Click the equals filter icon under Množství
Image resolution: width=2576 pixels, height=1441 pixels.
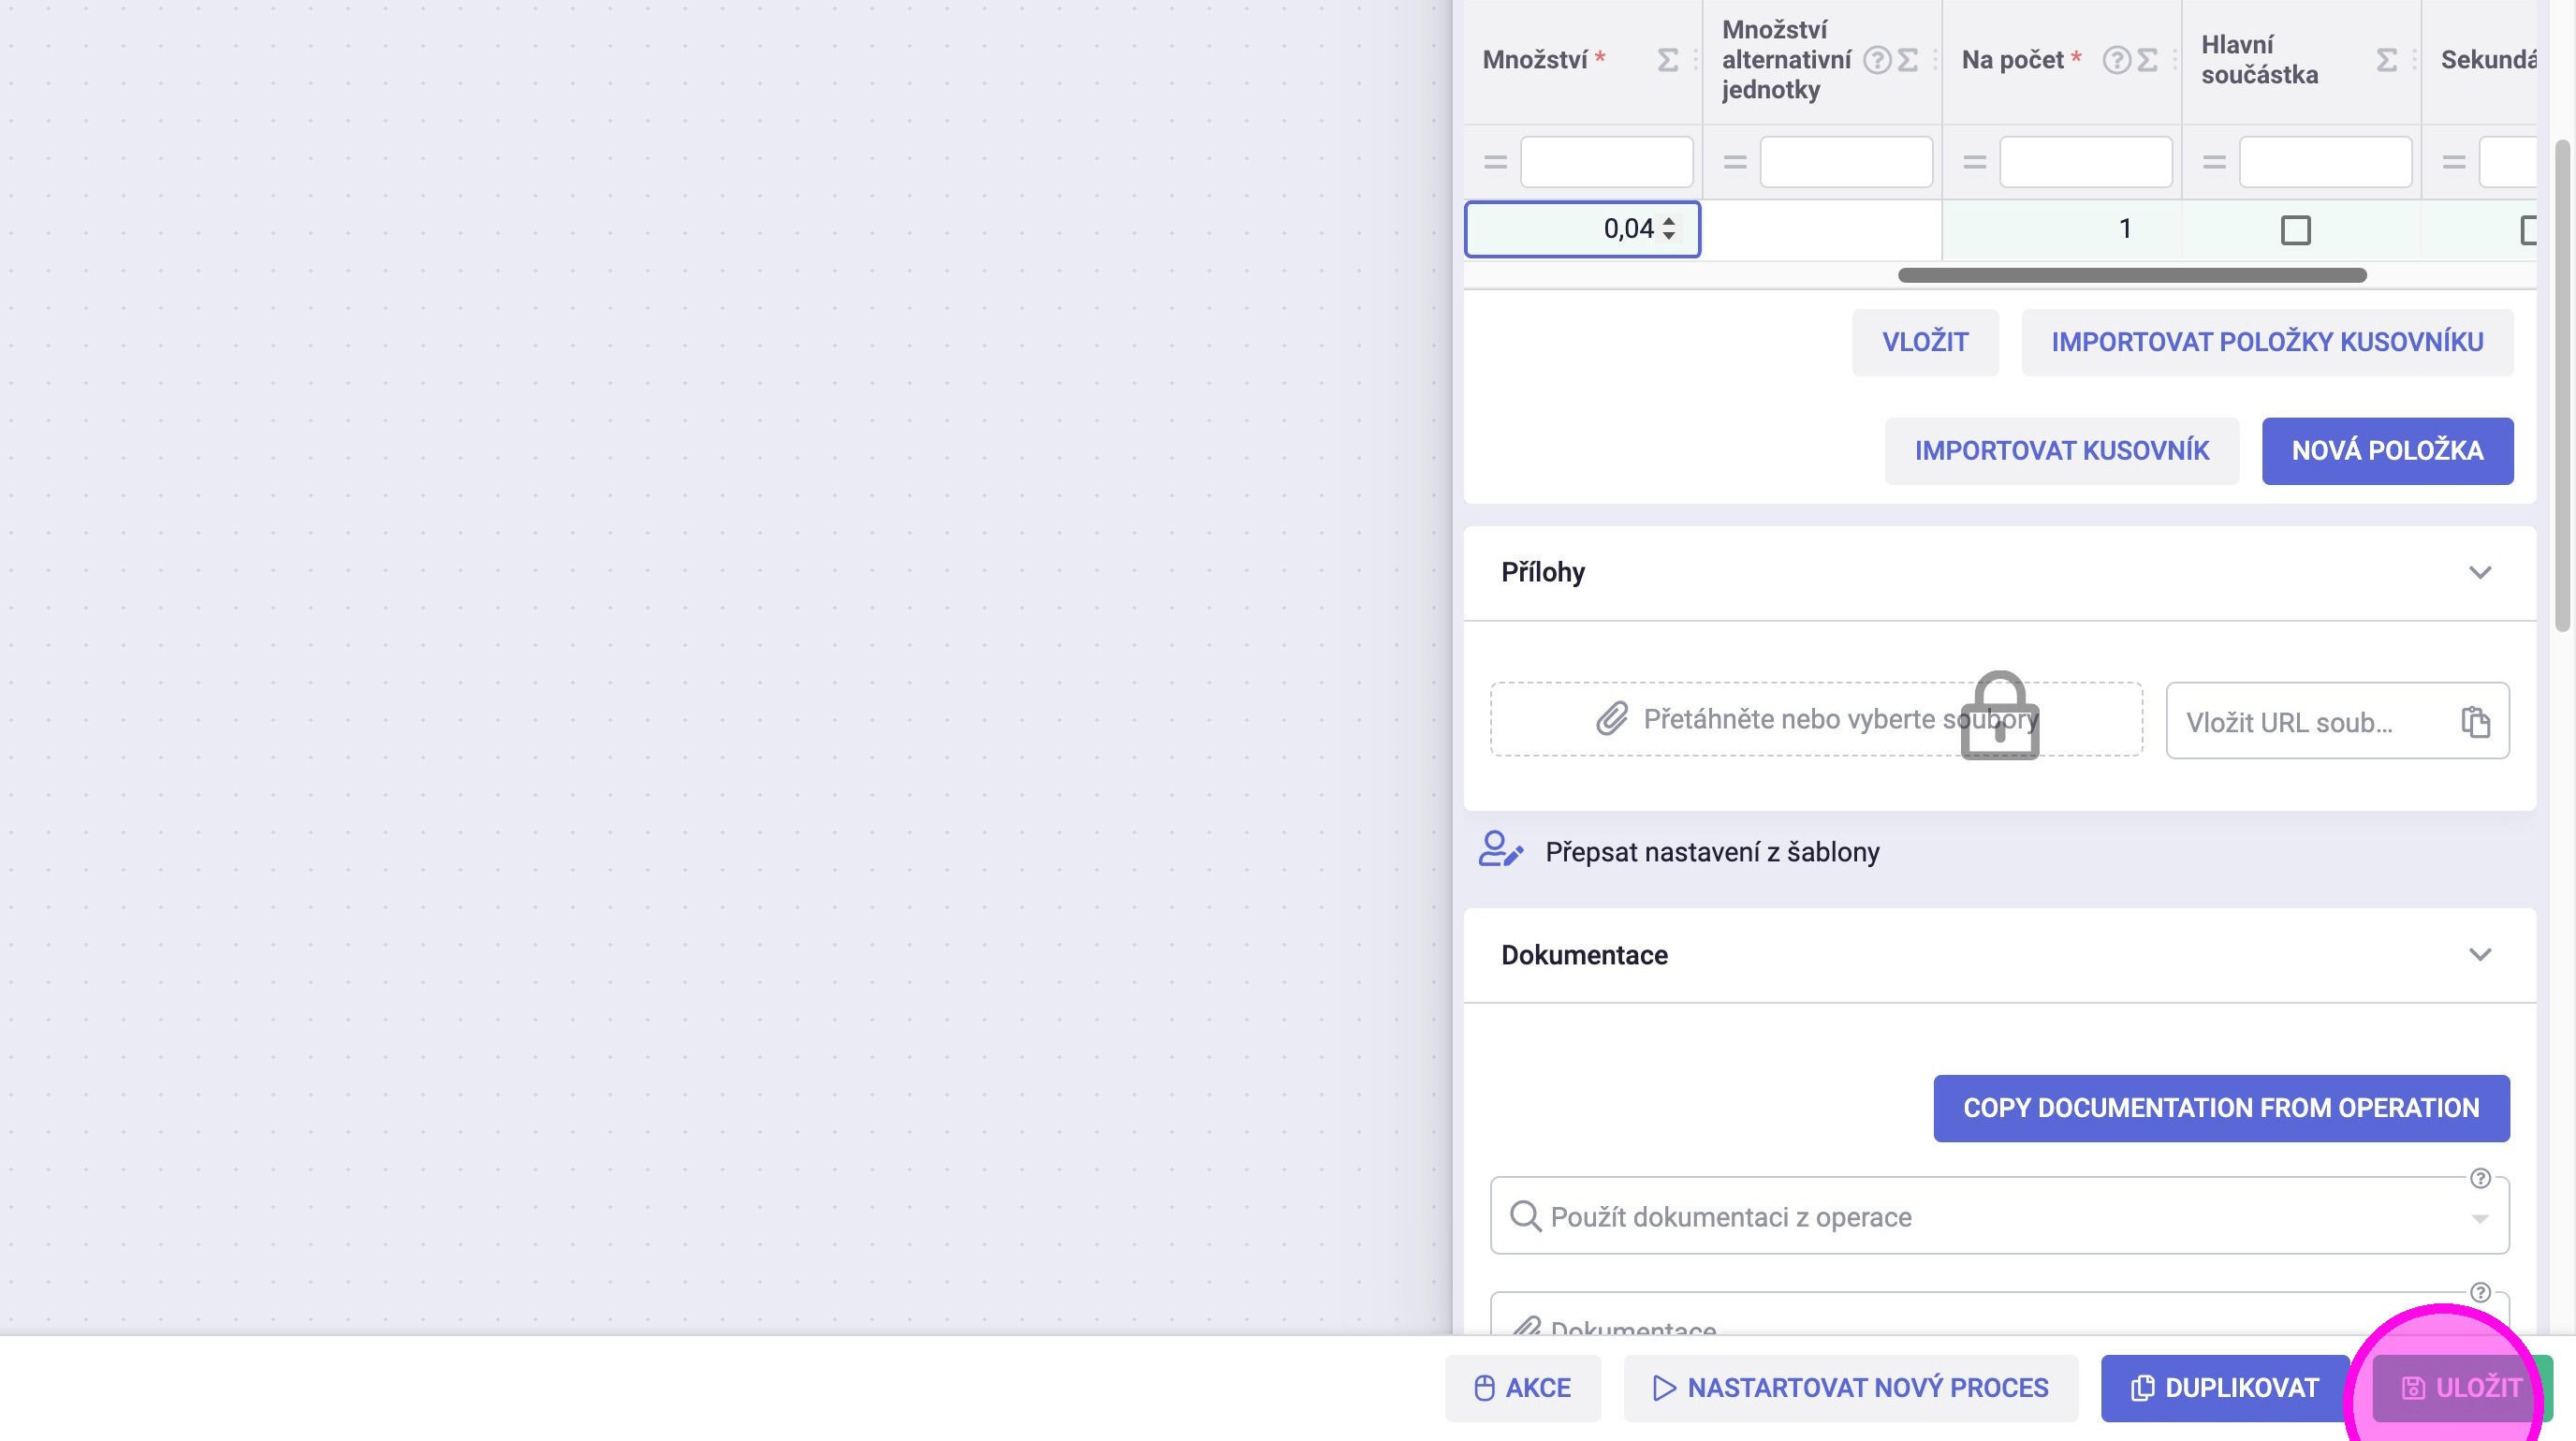pyautogui.click(x=1495, y=162)
